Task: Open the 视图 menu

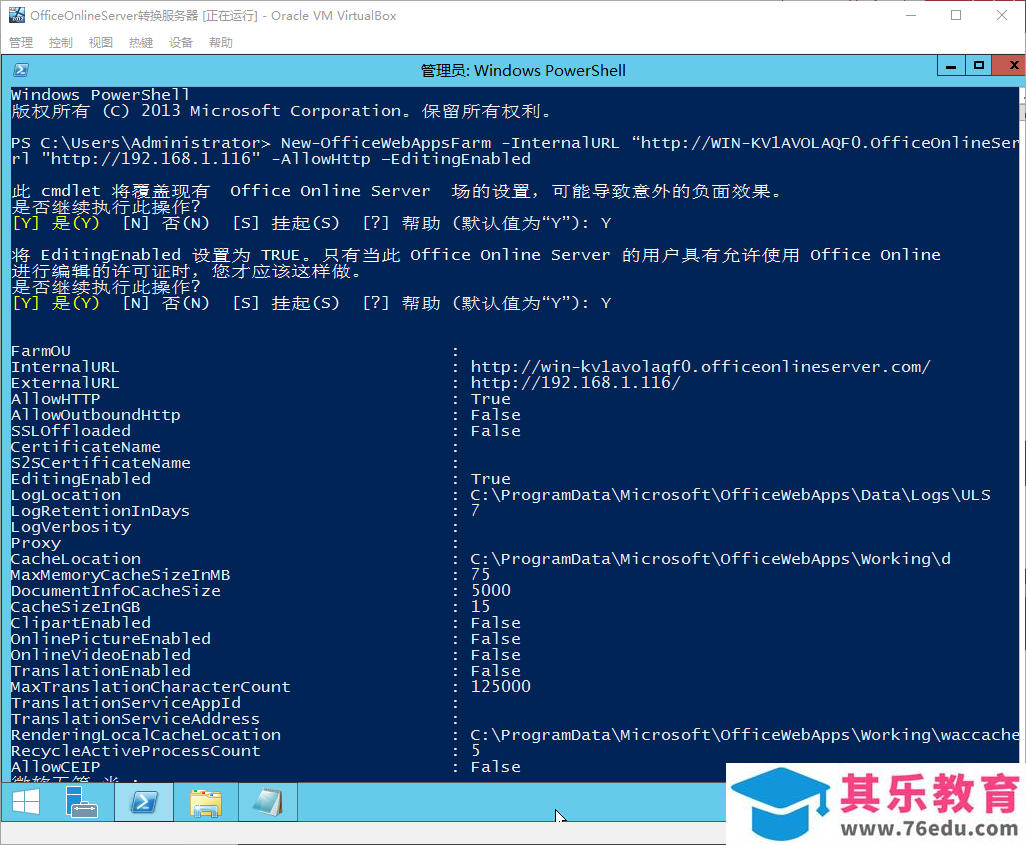Action: (x=101, y=43)
